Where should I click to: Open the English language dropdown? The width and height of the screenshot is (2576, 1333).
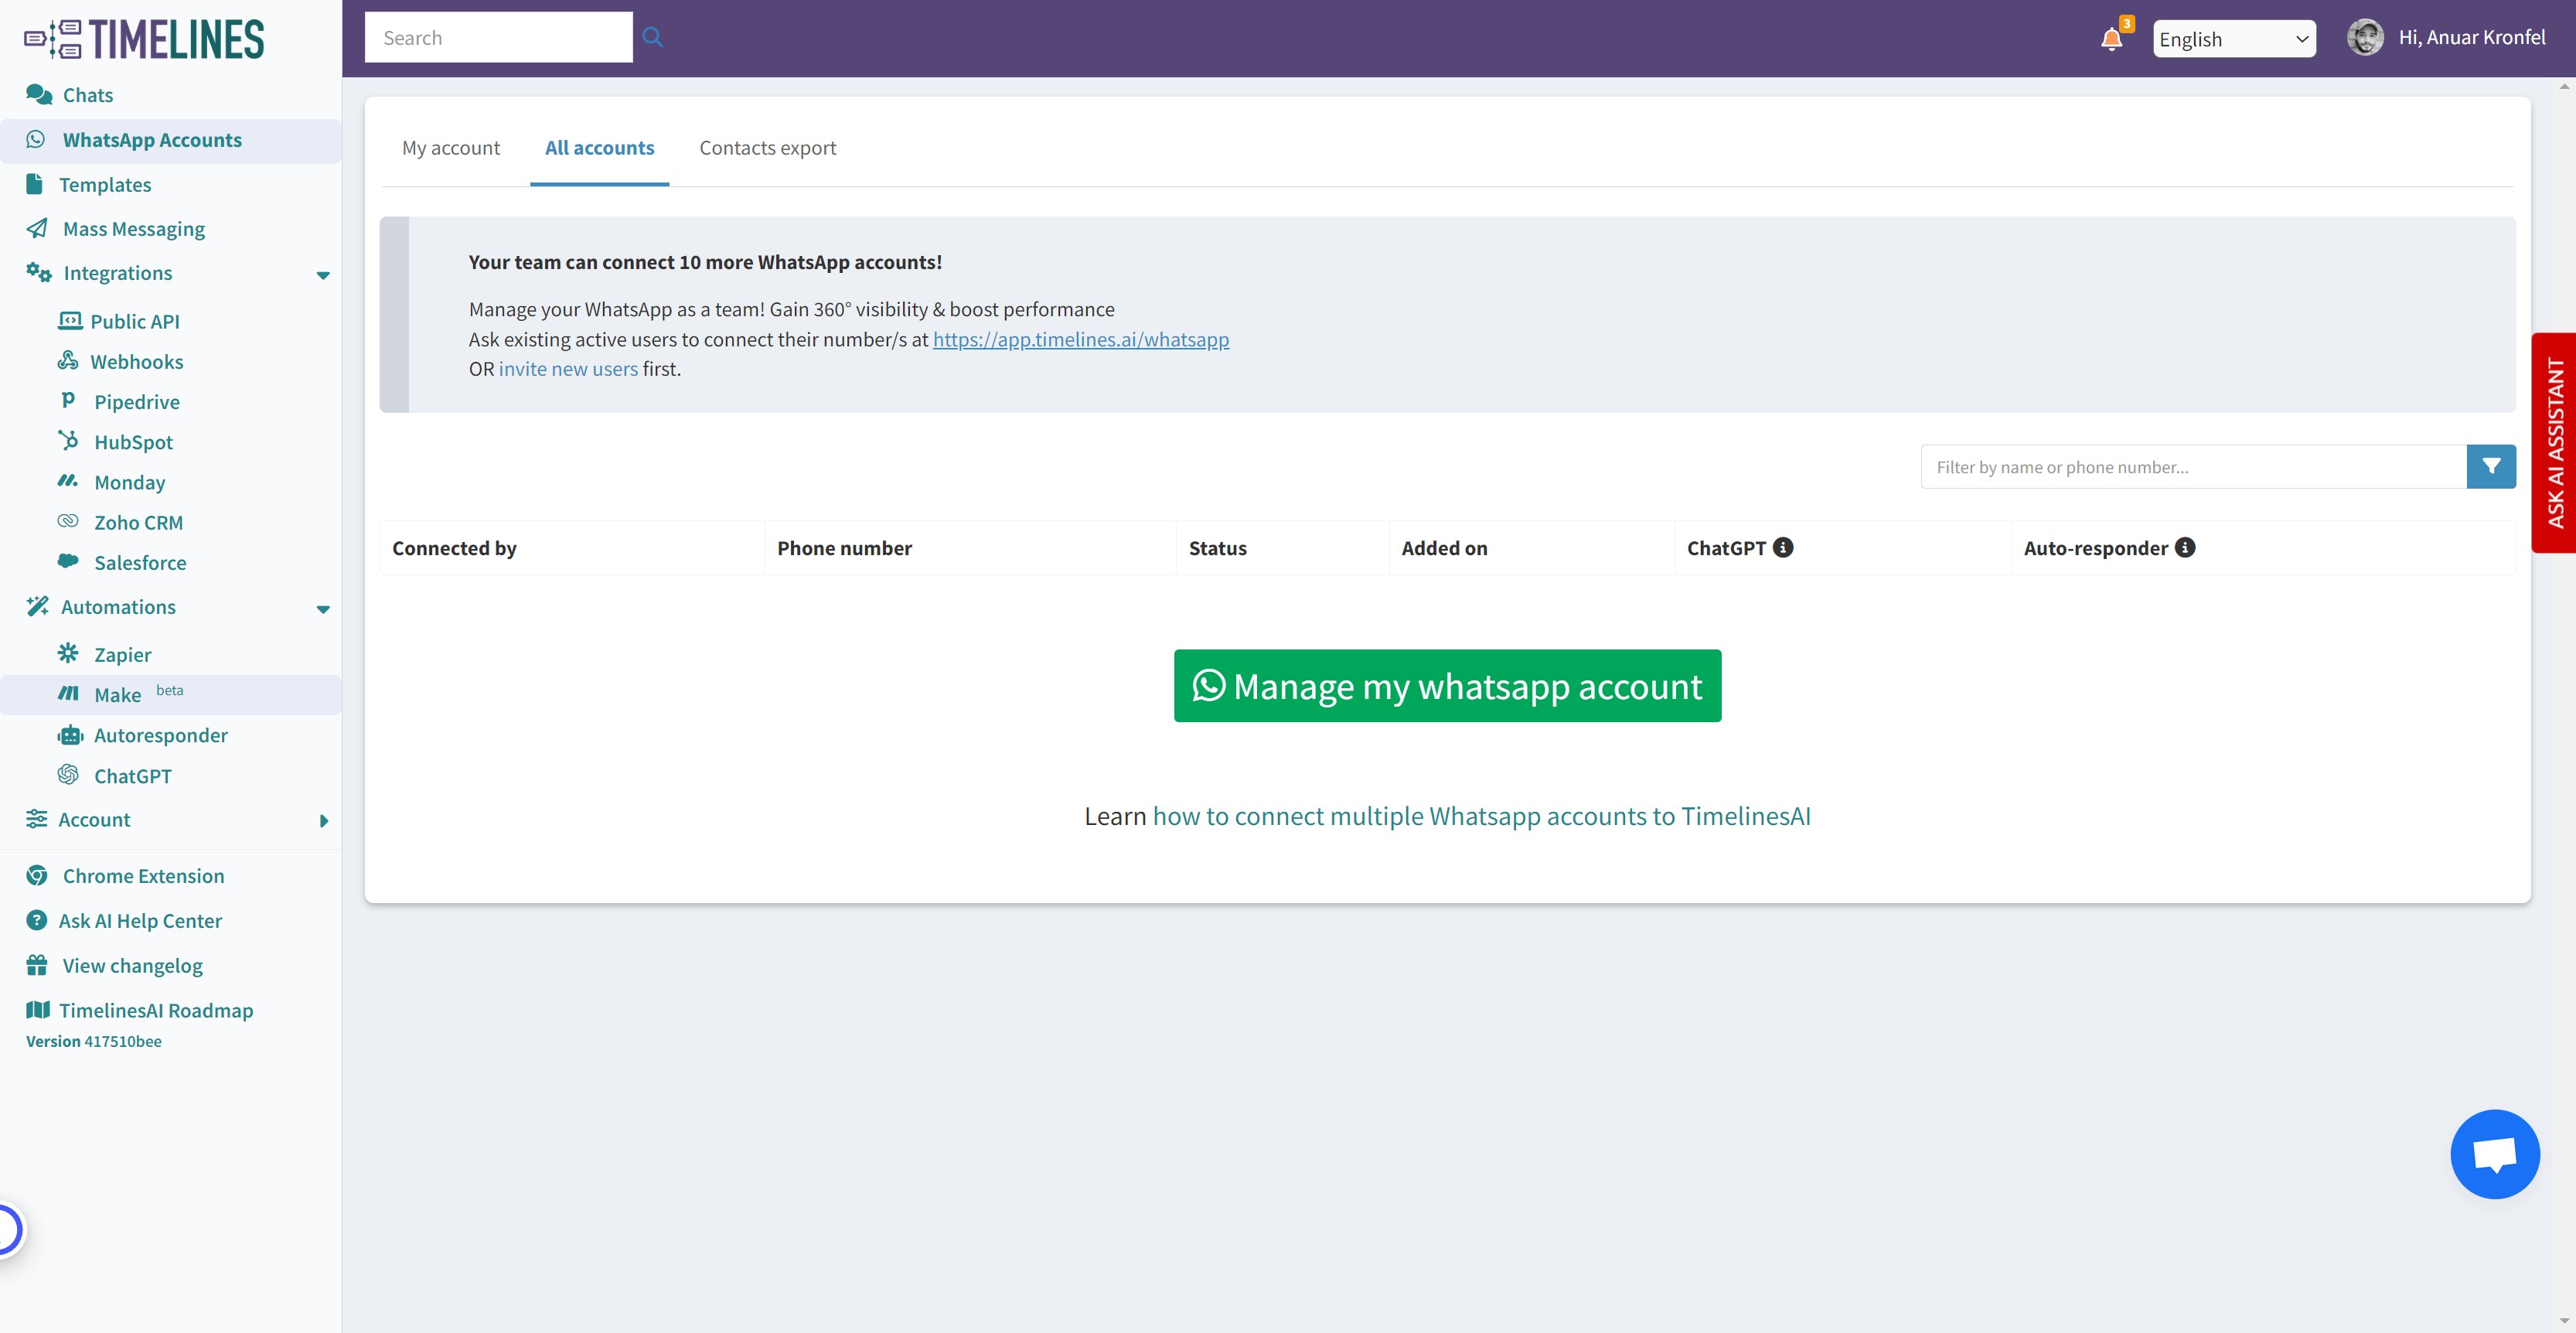point(2233,39)
